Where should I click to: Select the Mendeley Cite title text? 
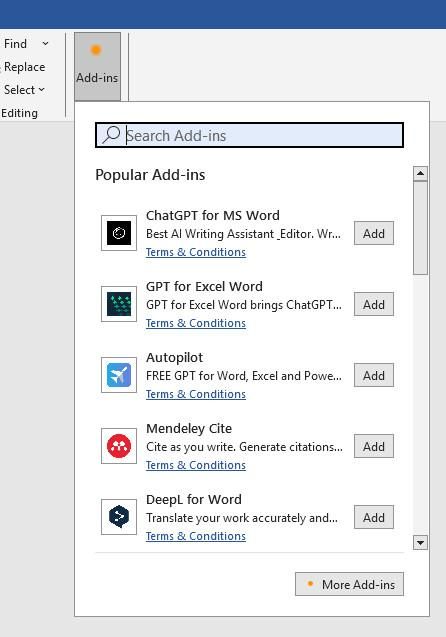tap(189, 428)
